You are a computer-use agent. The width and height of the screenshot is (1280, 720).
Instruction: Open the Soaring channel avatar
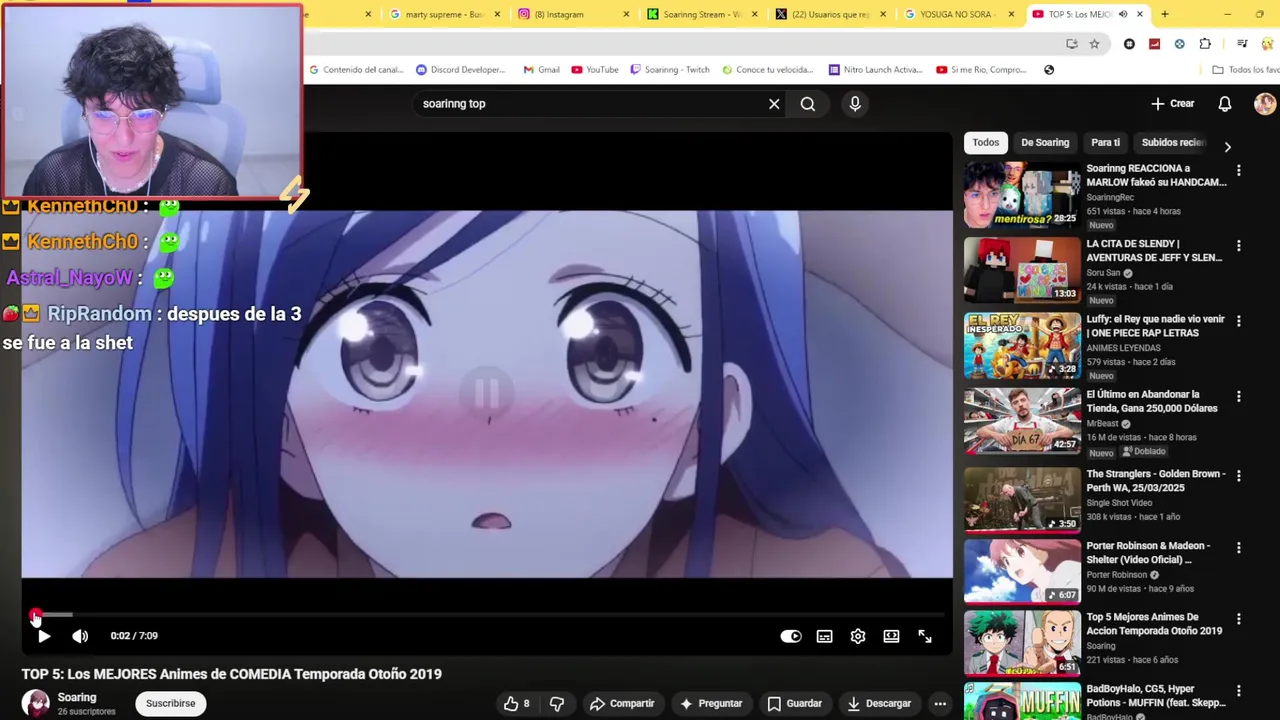pos(36,703)
